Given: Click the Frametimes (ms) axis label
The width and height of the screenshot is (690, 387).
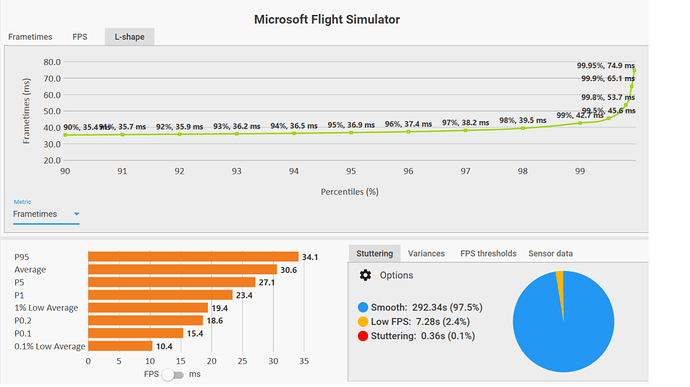Looking at the screenshot, I should 26,111.
